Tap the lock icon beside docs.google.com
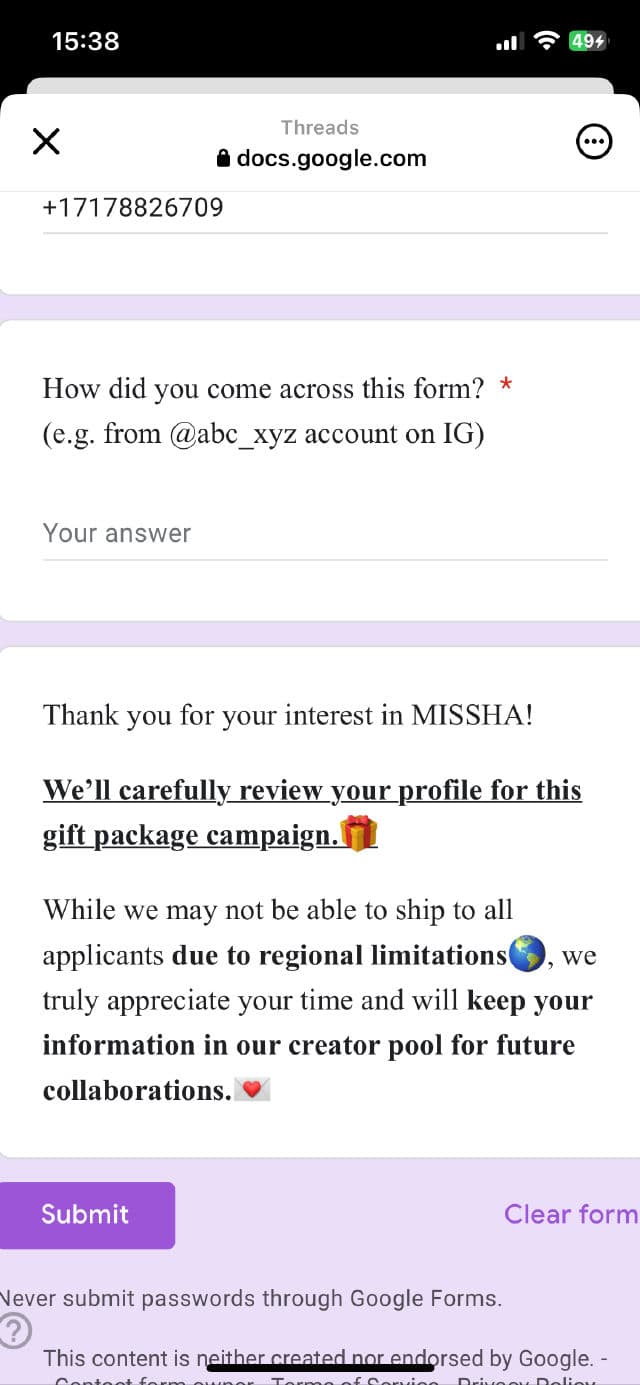Screen dimensions: 640x1385 click(223, 159)
